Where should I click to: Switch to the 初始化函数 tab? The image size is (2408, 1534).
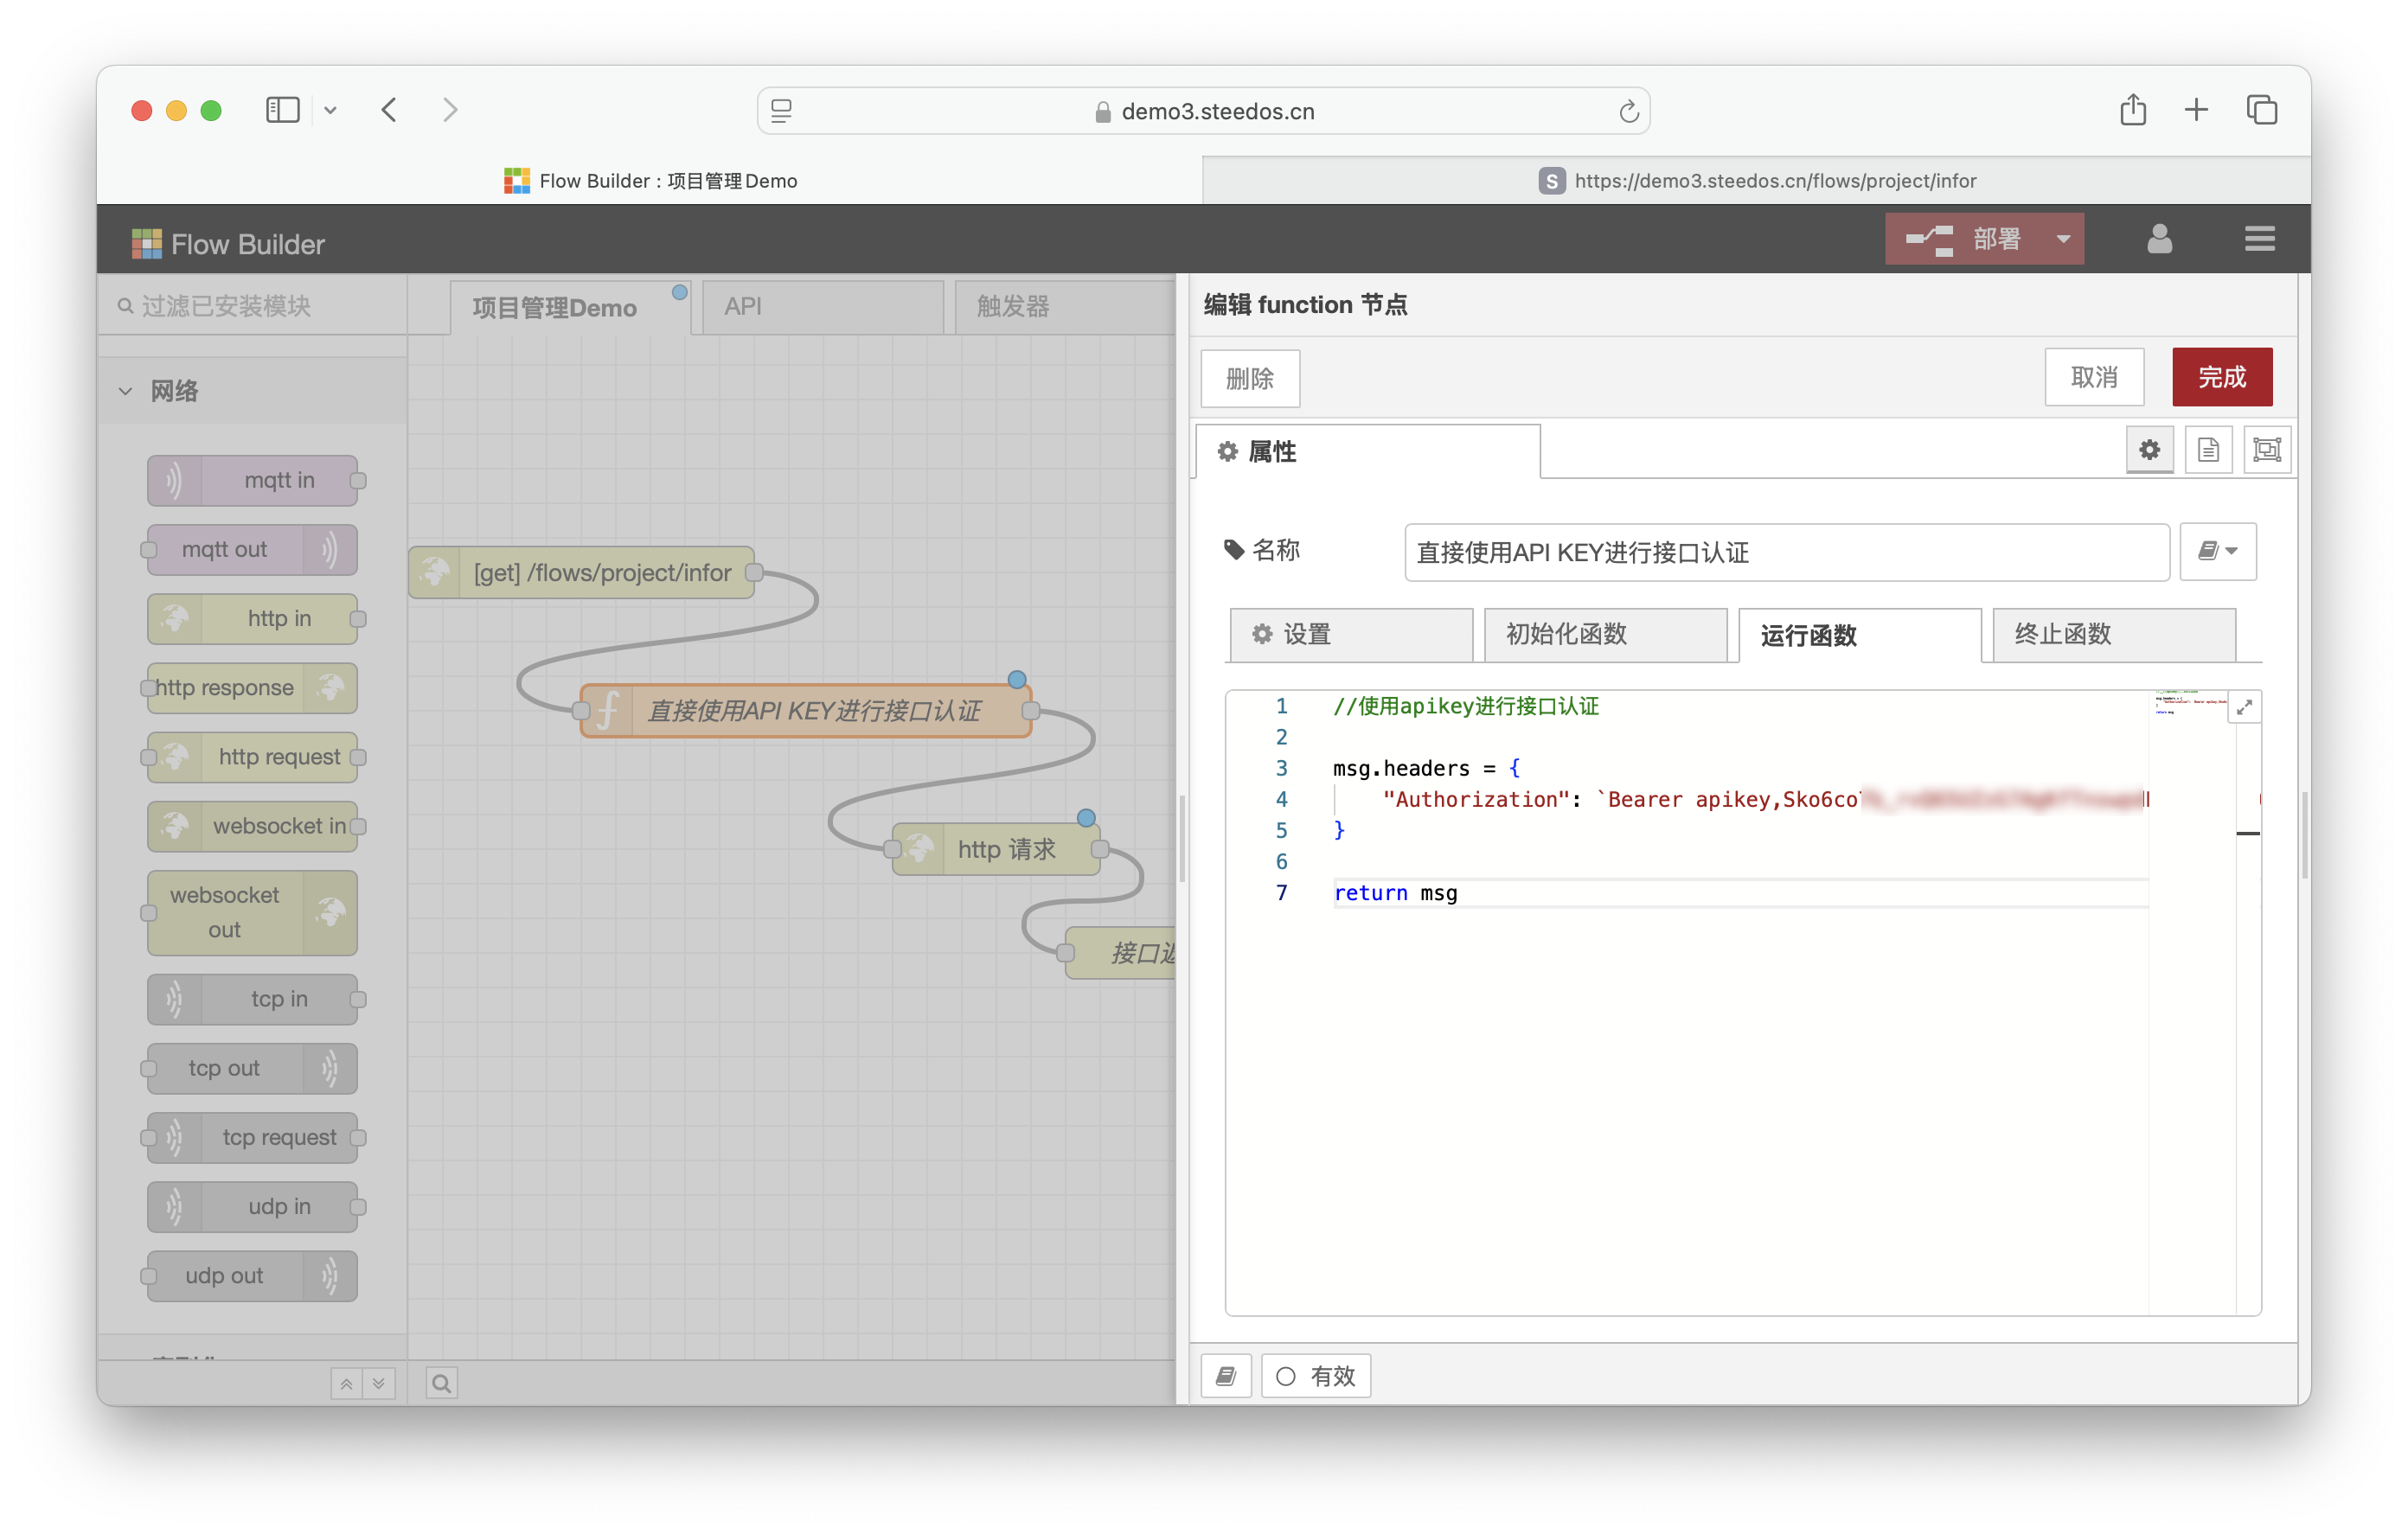pyautogui.click(x=1605, y=634)
